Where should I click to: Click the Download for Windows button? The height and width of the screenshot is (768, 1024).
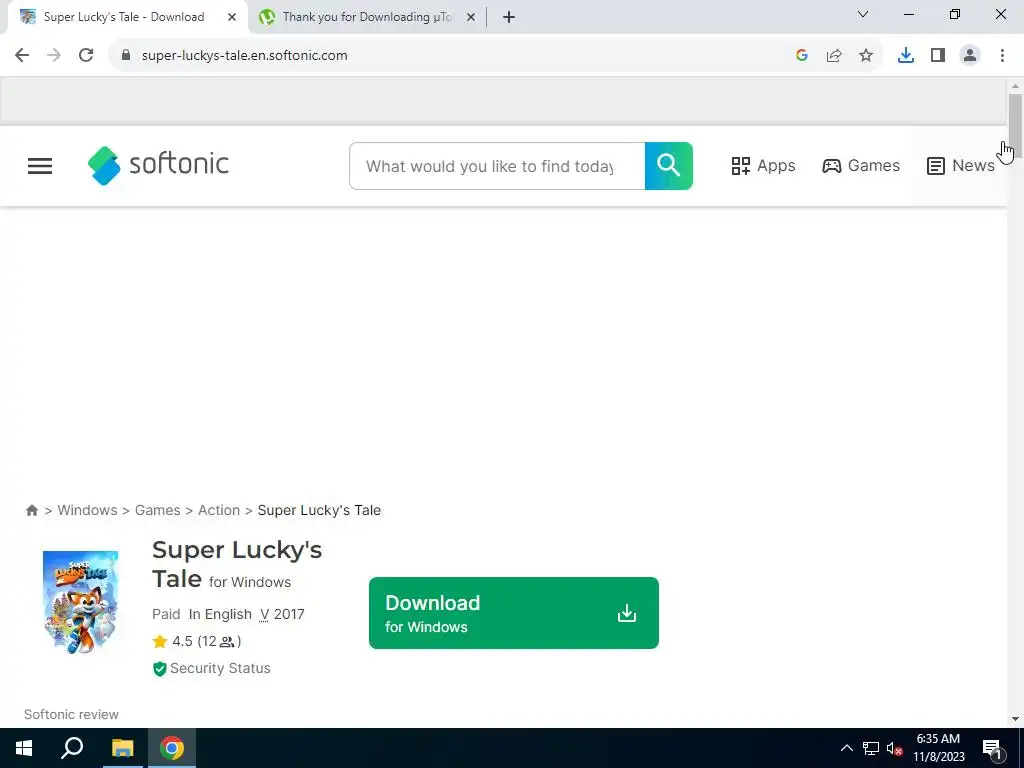pos(513,613)
